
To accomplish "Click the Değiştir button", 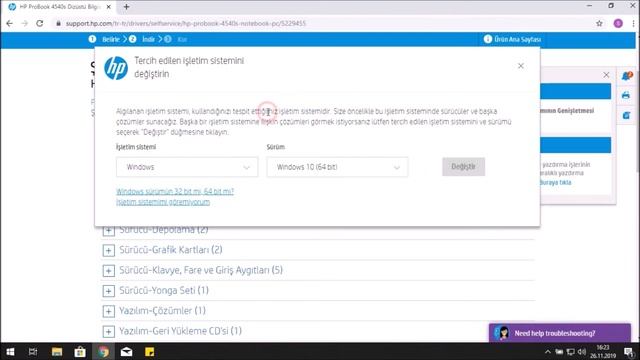I will (x=463, y=167).
